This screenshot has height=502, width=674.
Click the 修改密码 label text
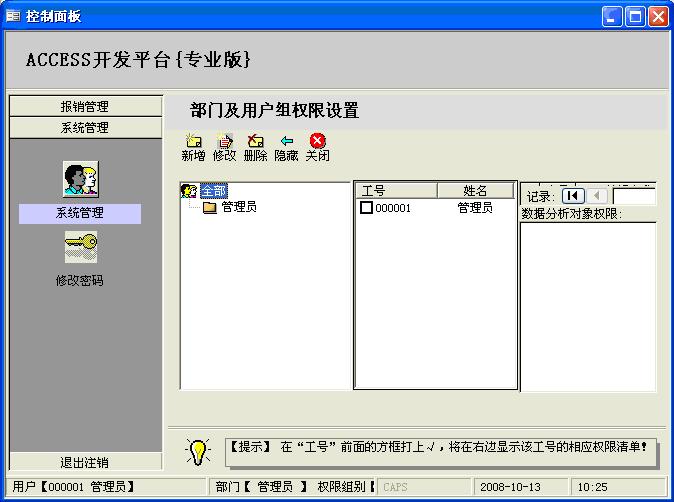coord(80,281)
